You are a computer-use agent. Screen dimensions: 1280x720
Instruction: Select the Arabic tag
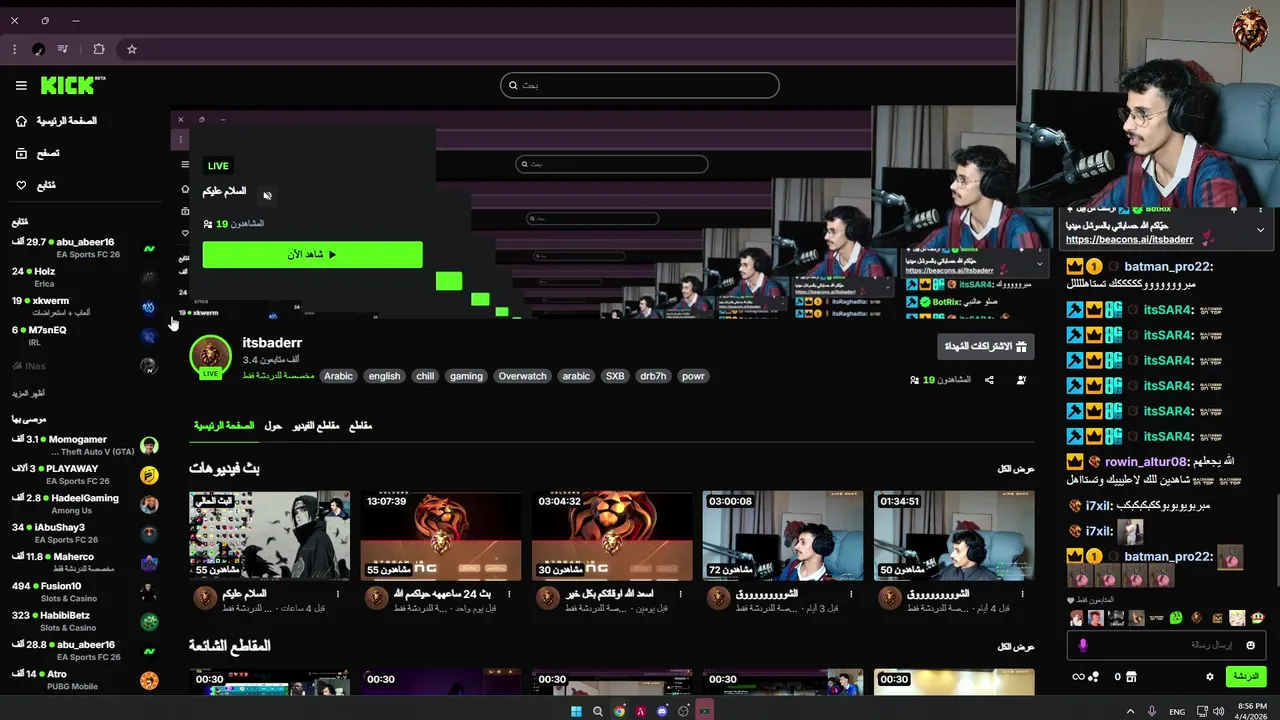(338, 376)
